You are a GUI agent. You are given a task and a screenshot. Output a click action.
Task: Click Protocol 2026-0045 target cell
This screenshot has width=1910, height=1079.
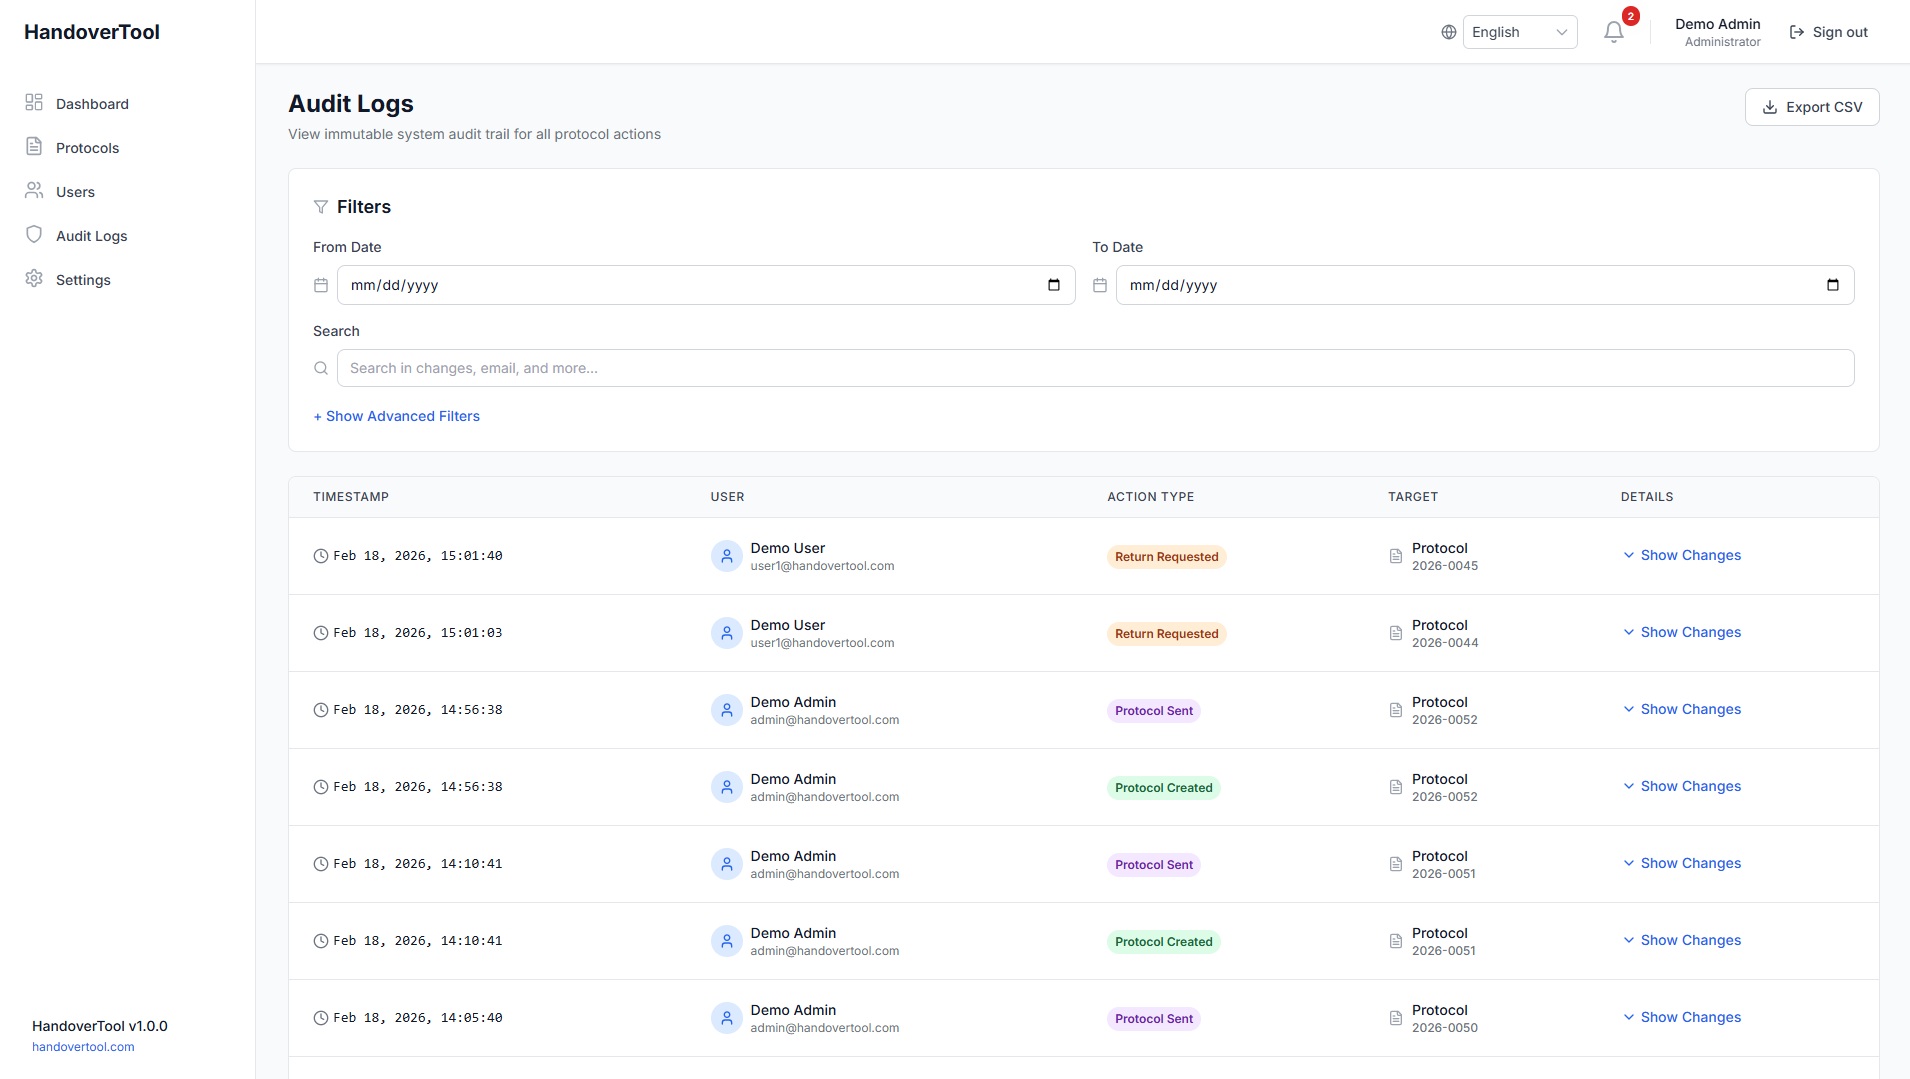pos(1433,556)
